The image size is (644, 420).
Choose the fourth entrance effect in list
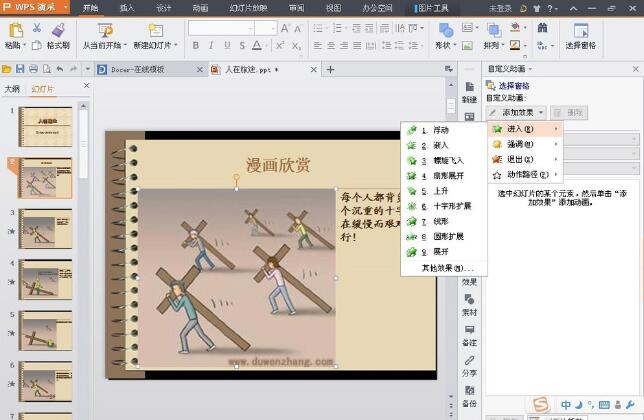[444, 176]
